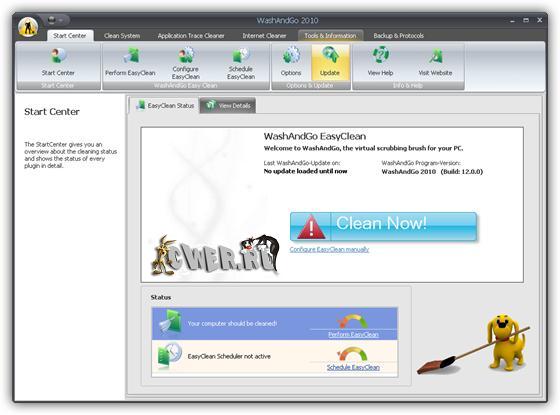Open the Application Trace Cleaner tab
Image resolution: width=560 pixels, height=415 pixels.
[x=191, y=36]
